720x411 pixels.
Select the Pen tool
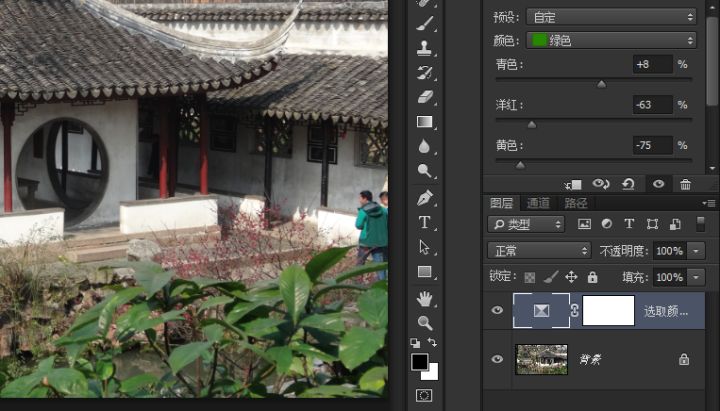[425, 198]
